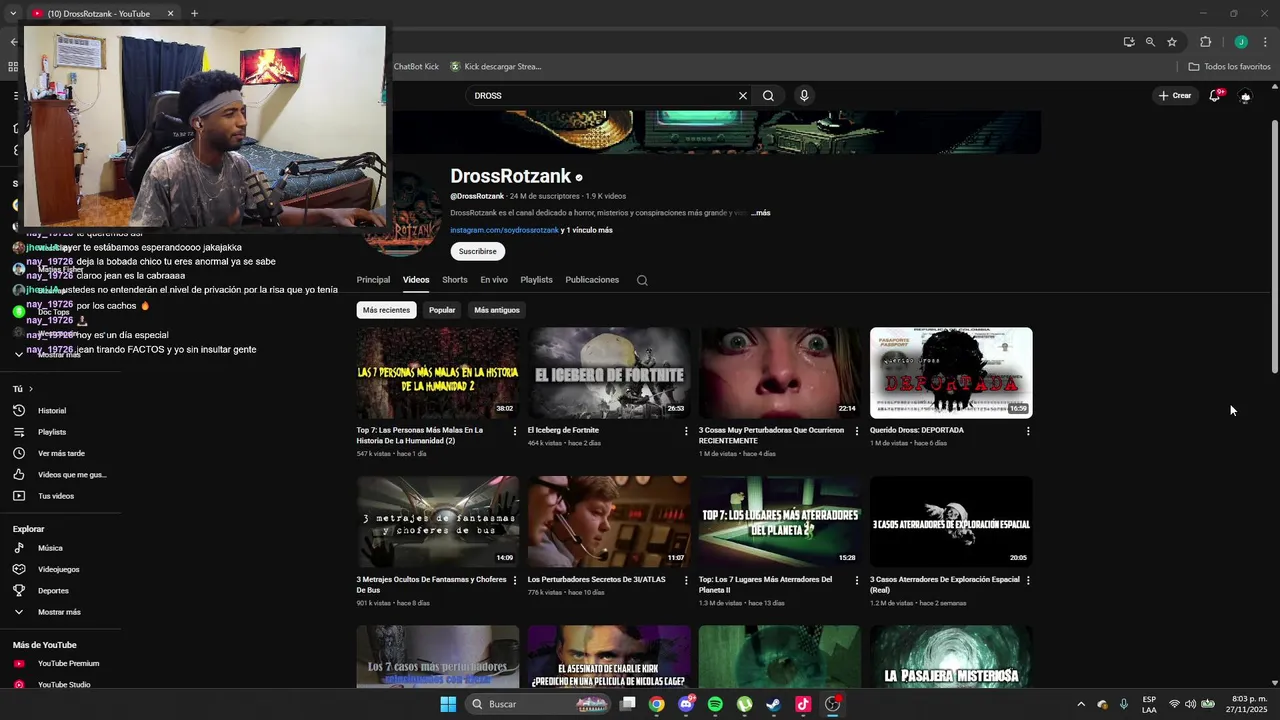Open options menu for Top 7 Personas Más Malas video
1280x720 pixels.
[515, 431]
